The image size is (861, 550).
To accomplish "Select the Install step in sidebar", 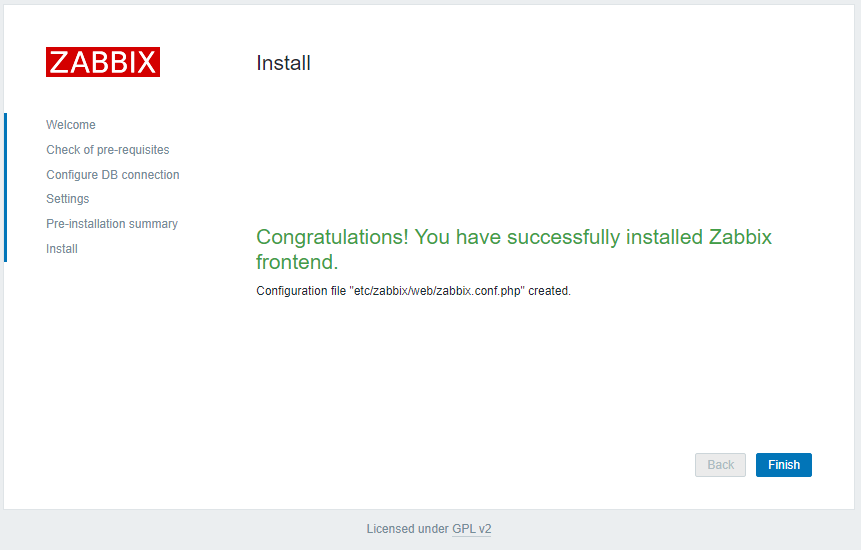I will click(62, 249).
